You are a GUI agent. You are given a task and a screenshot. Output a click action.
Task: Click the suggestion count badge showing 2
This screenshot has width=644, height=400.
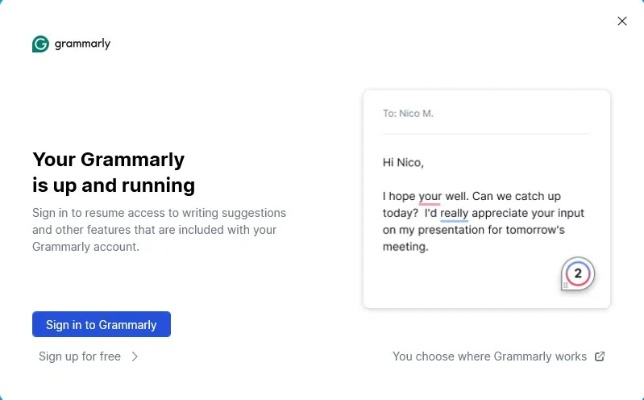(x=578, y=273)
